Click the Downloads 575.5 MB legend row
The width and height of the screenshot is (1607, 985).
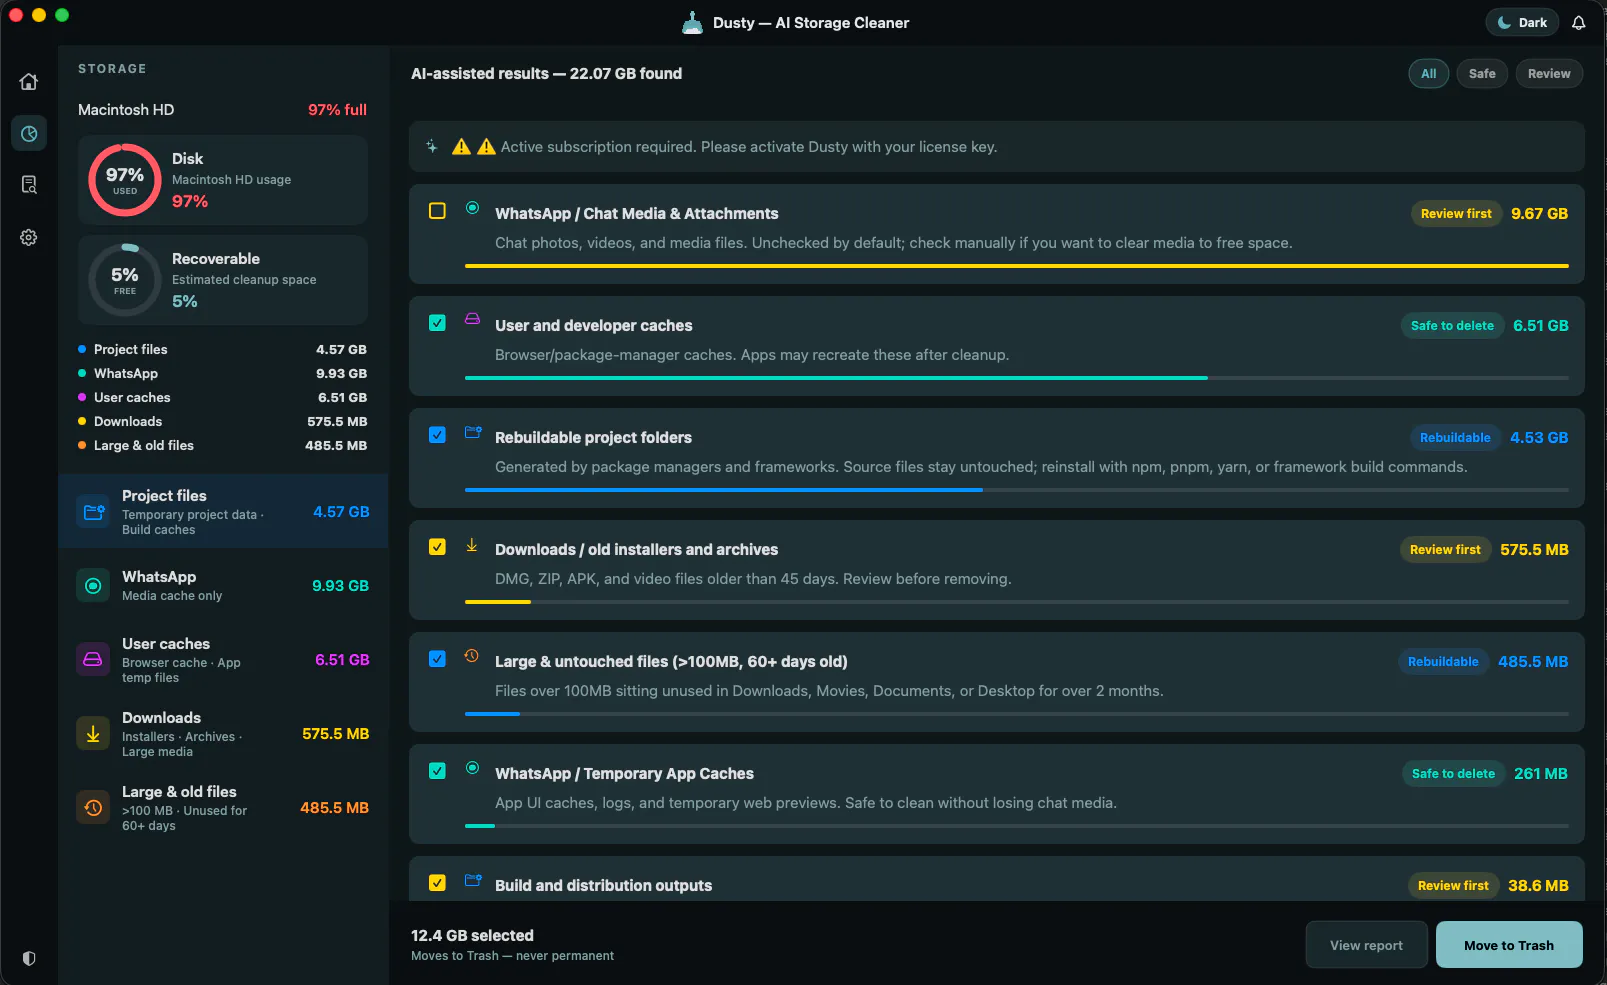point(222,422)
